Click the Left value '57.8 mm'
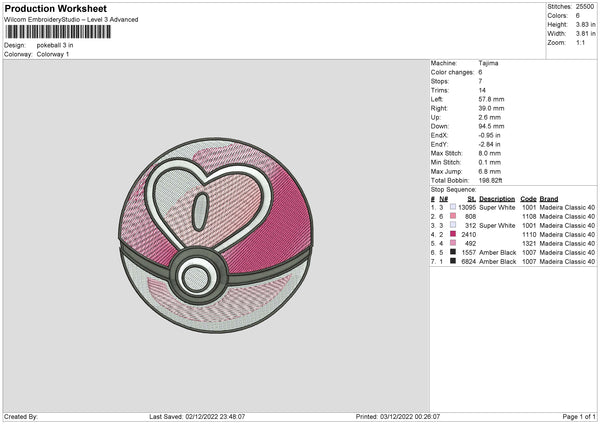This screenshot has width=600, height=424. (491, 99)
